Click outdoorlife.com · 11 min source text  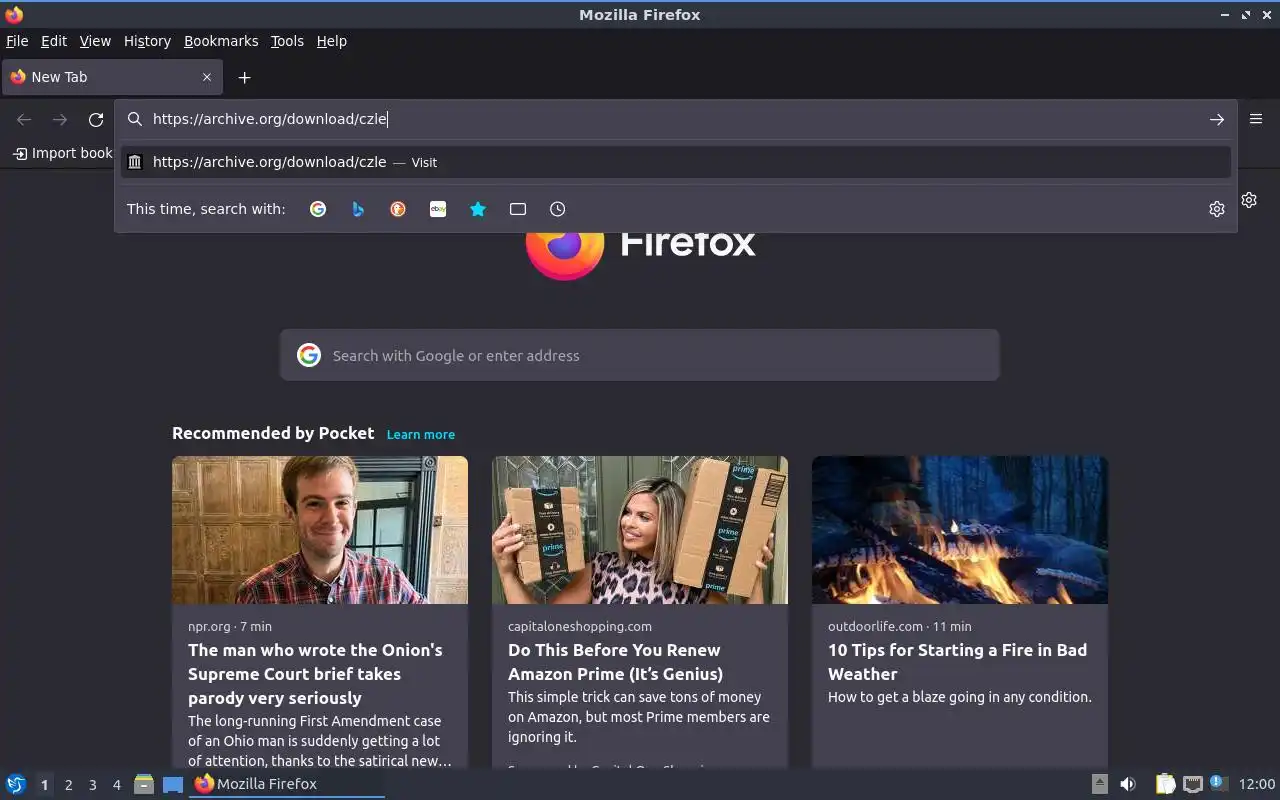(x=900, y=626)
